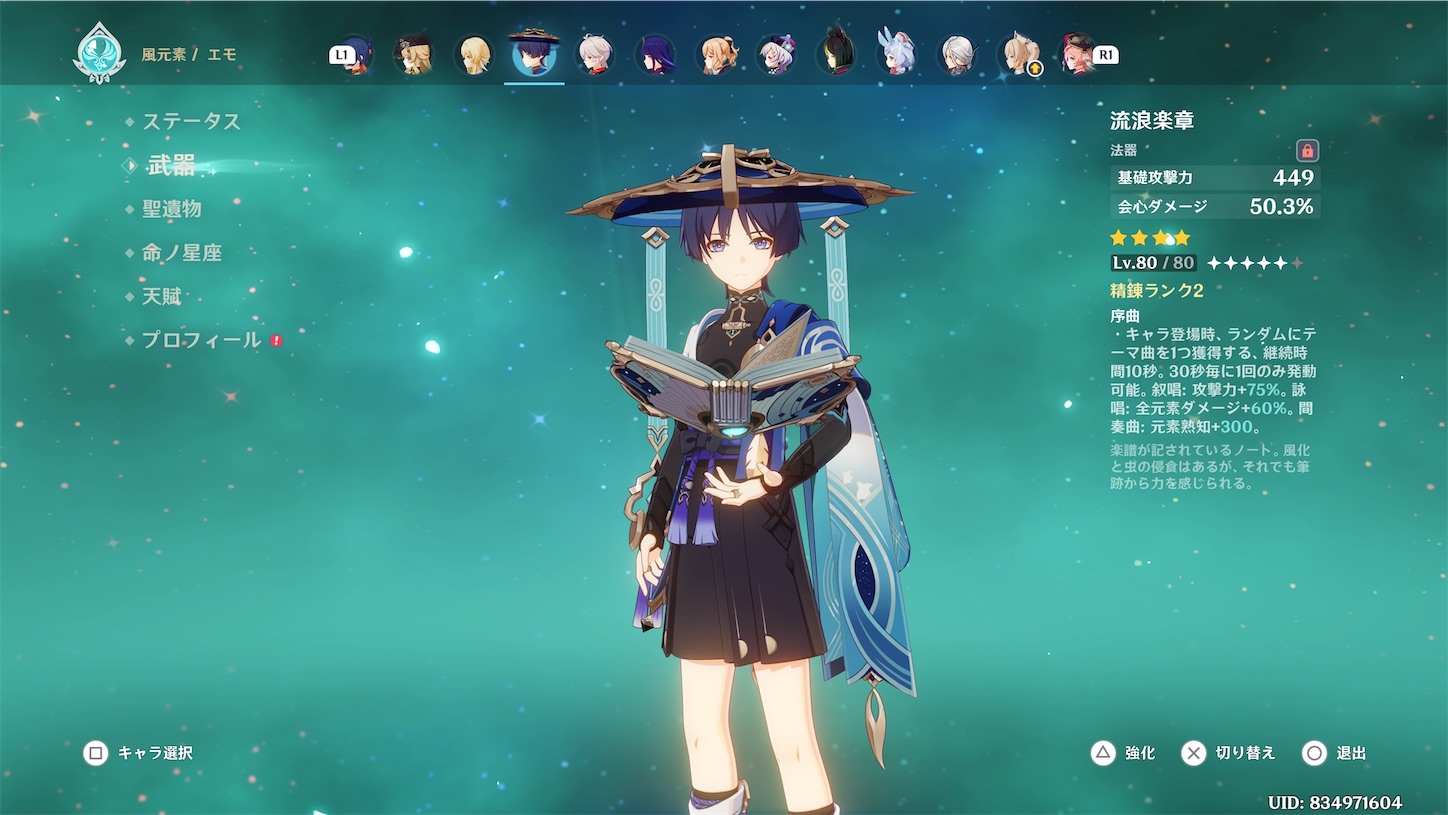The height and width of the screenshot is (815, 1448).
Task: Click the Lv.80 / 80 level text
Action: pyautogui.click(x=1153, y=263)
